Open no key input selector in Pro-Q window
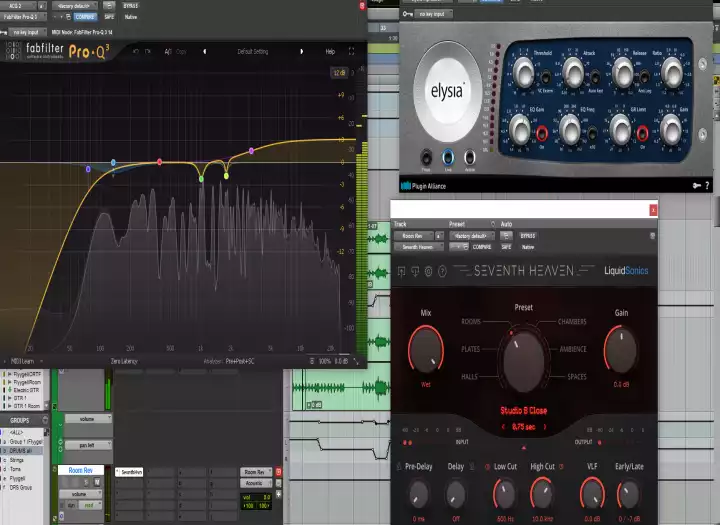 [x=27, y=32]
